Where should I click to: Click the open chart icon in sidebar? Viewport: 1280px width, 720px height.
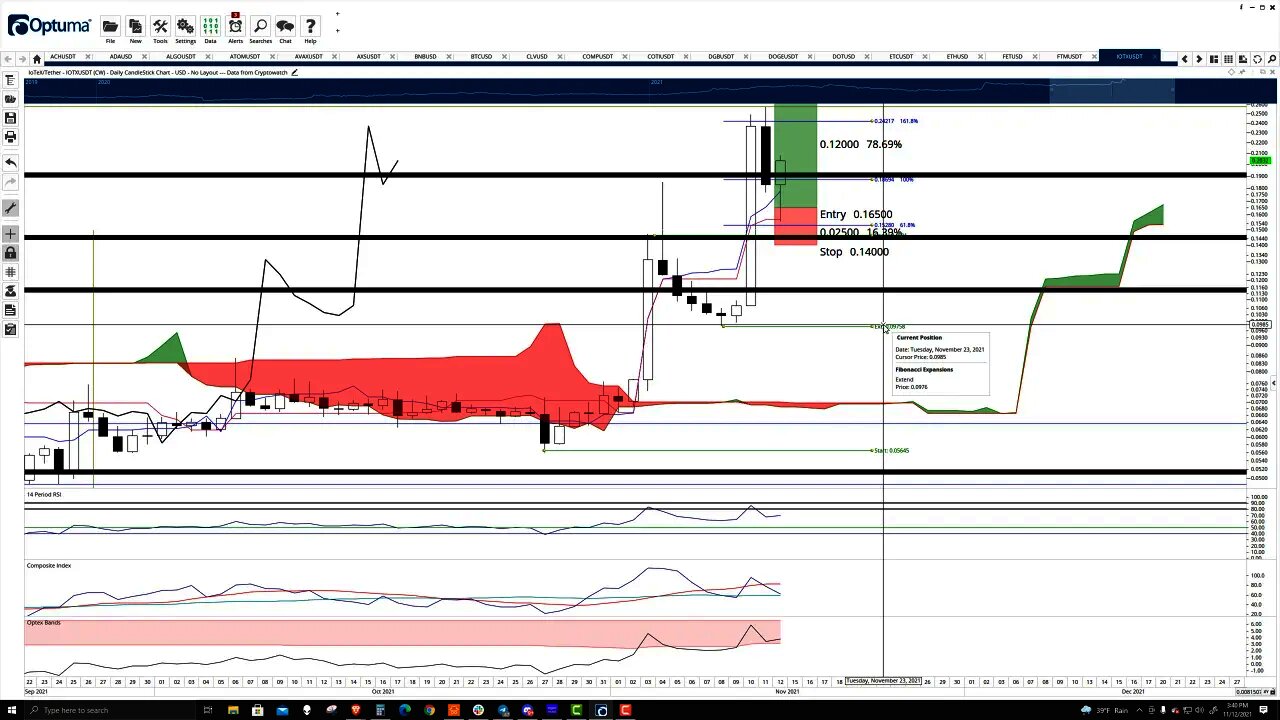click(10, 99)
